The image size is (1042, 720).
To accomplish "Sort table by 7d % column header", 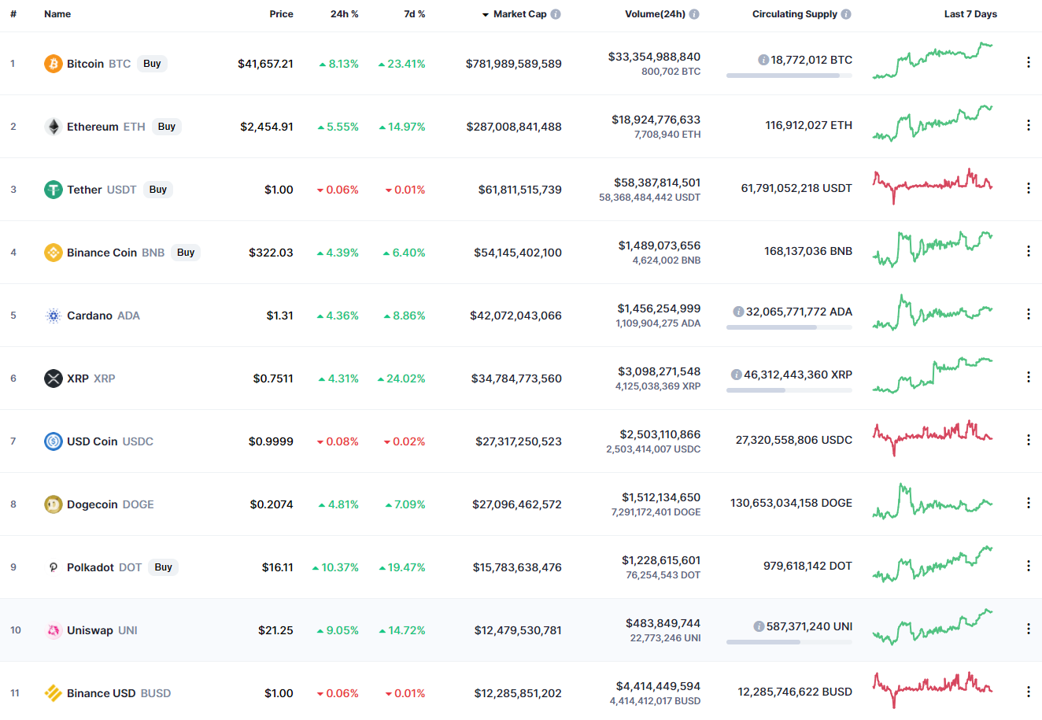I will tap(414, 14).
